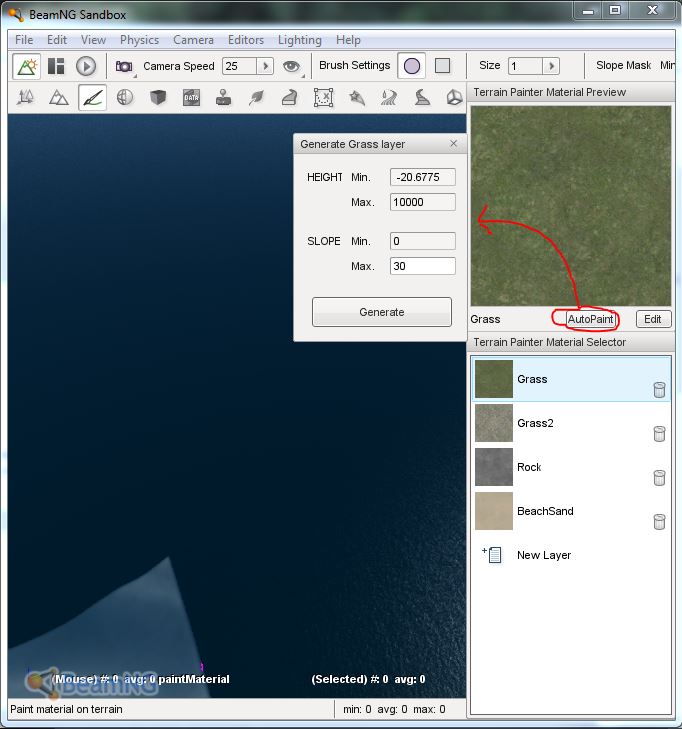Open the River Editor icon

coord(389,98)
